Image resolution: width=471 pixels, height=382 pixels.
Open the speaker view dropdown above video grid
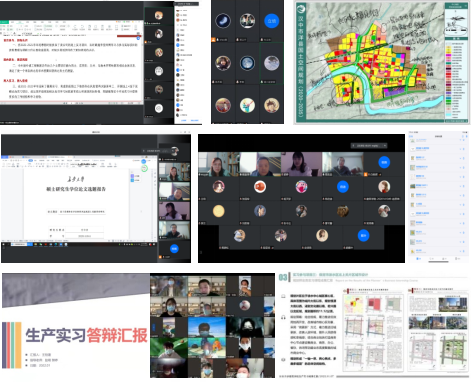coord(369,146)
